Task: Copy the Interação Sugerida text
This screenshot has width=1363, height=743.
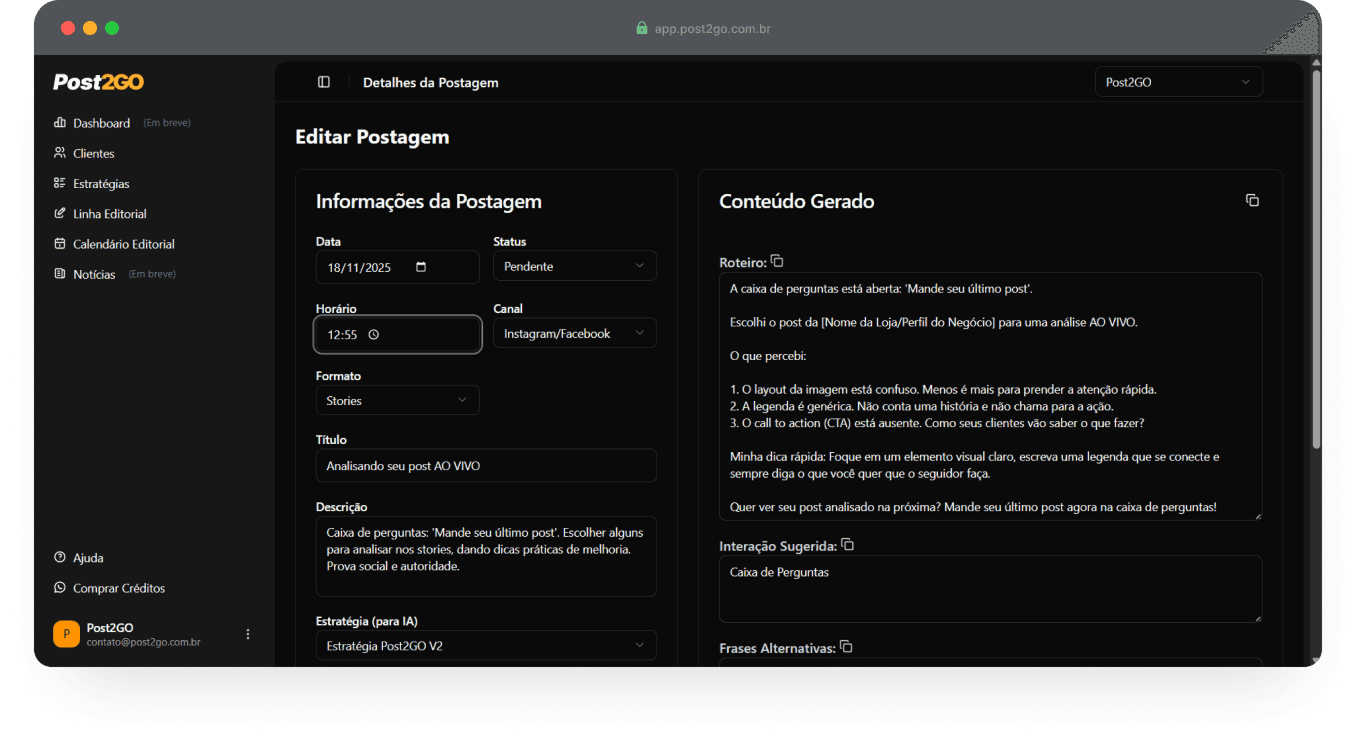Action: [x=848, y=545]
